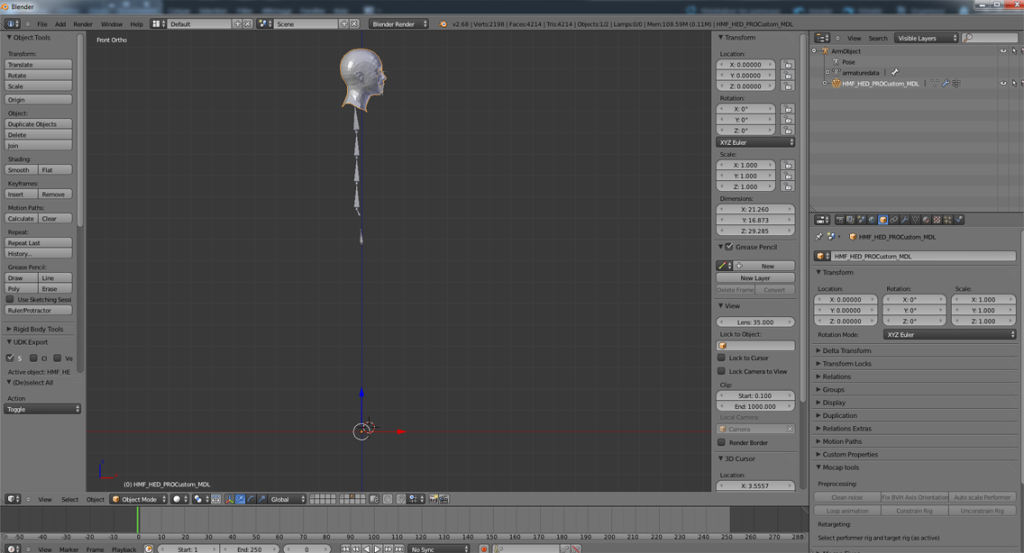Click the Duplicate Objects button
Screen dimensions: 1024x553
click(39, 124)
